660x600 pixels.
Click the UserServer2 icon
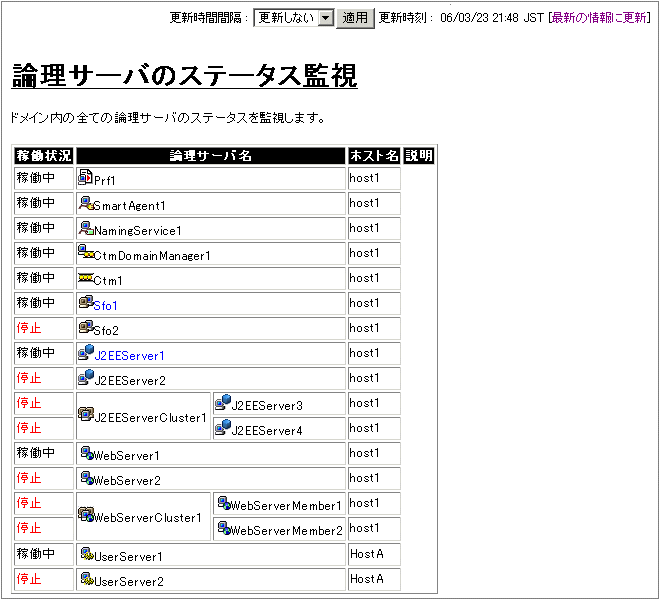point(87,579)
